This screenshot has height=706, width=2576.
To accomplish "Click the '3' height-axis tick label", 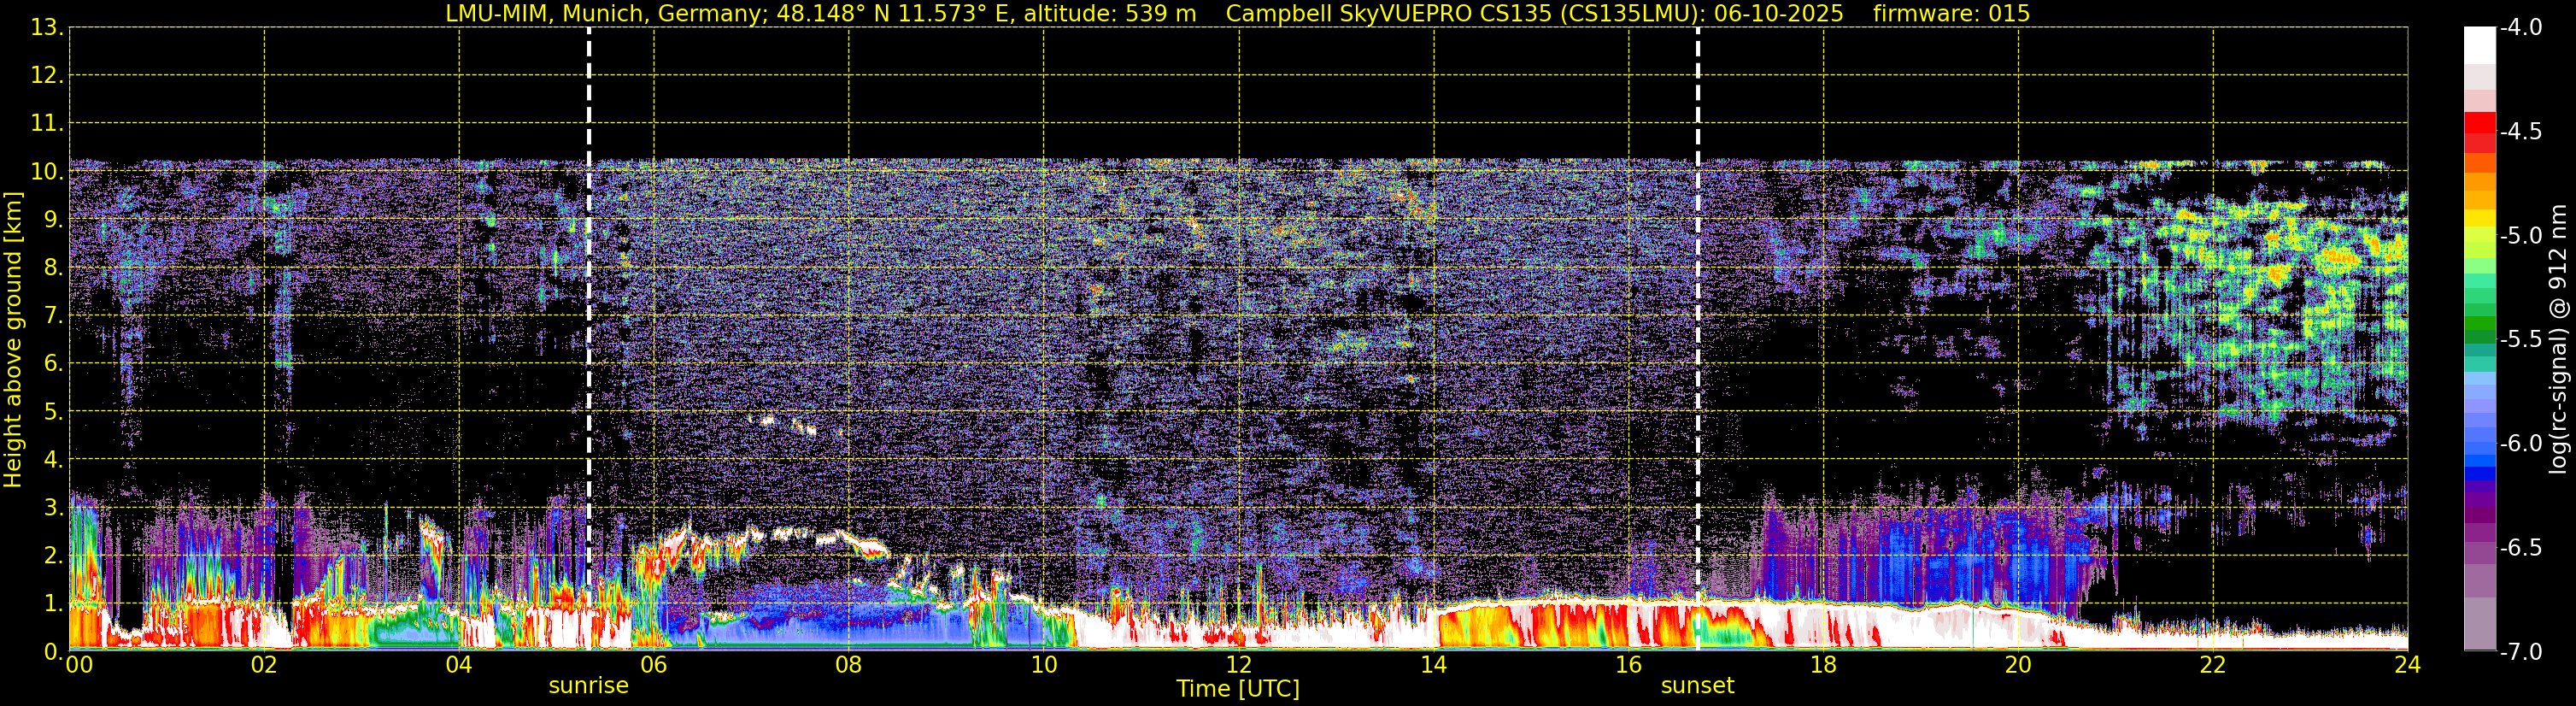I will pos(54,508).
